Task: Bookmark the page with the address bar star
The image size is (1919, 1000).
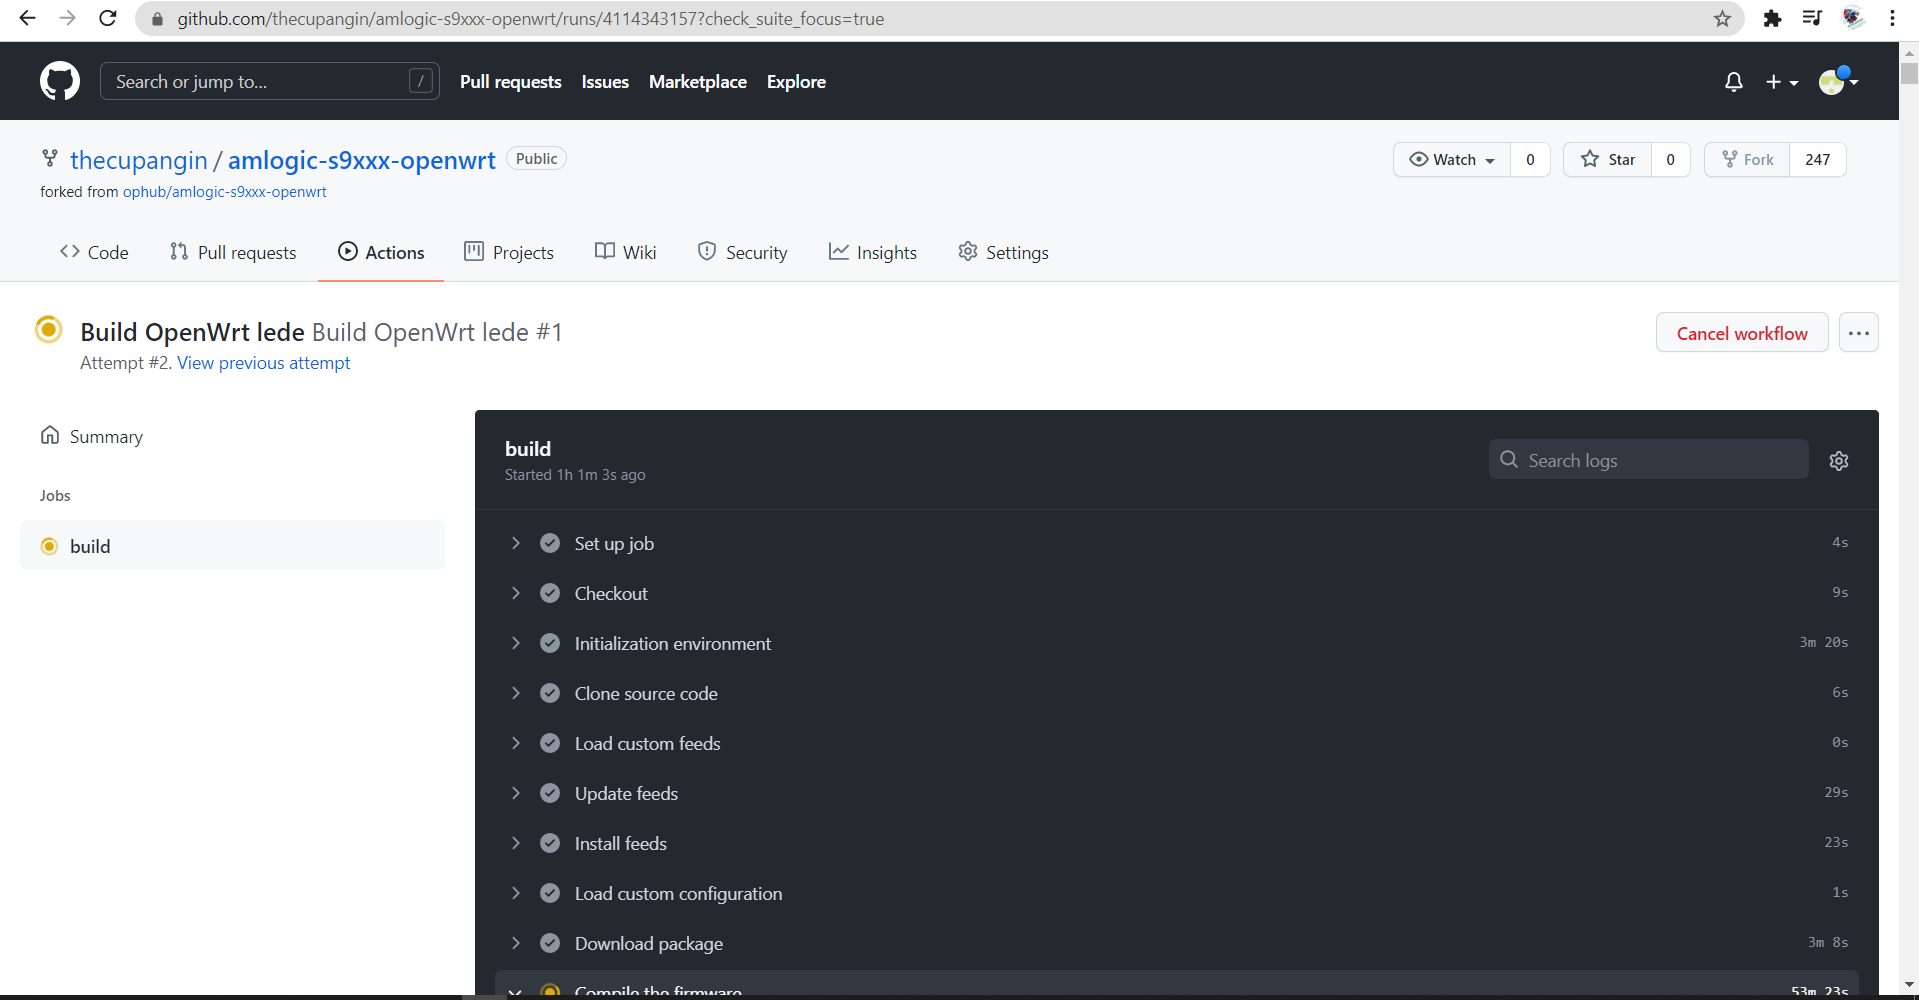Action: tap(1721, 18)
